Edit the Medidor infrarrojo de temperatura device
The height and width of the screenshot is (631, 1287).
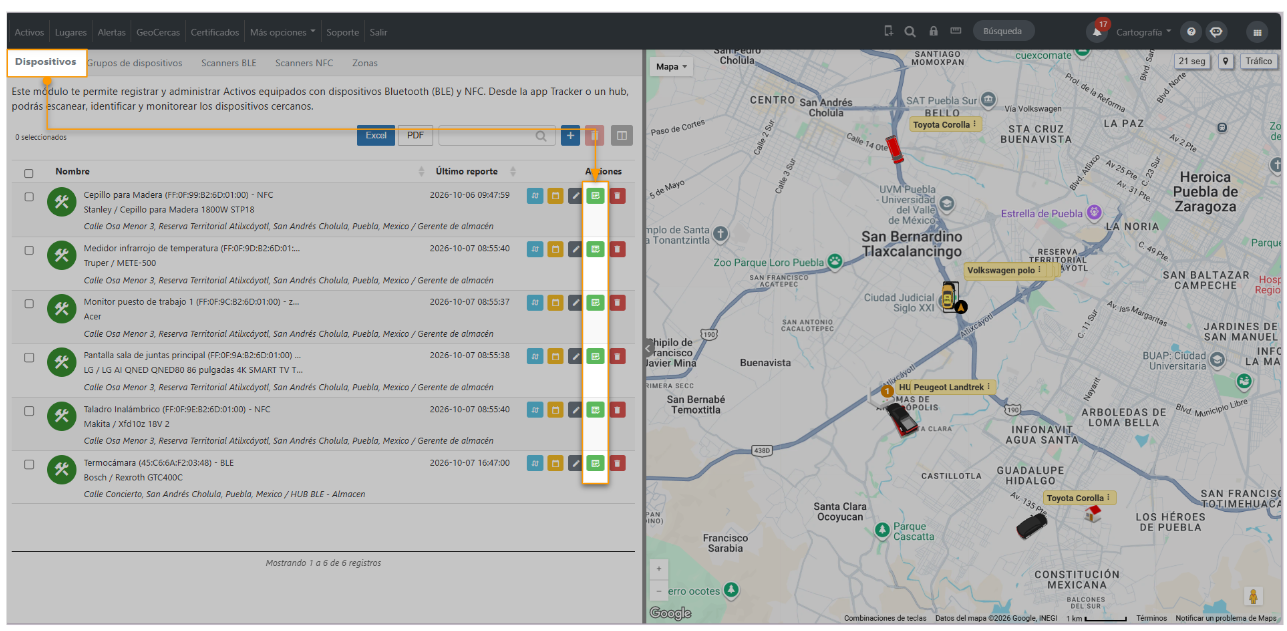point(575,249)
